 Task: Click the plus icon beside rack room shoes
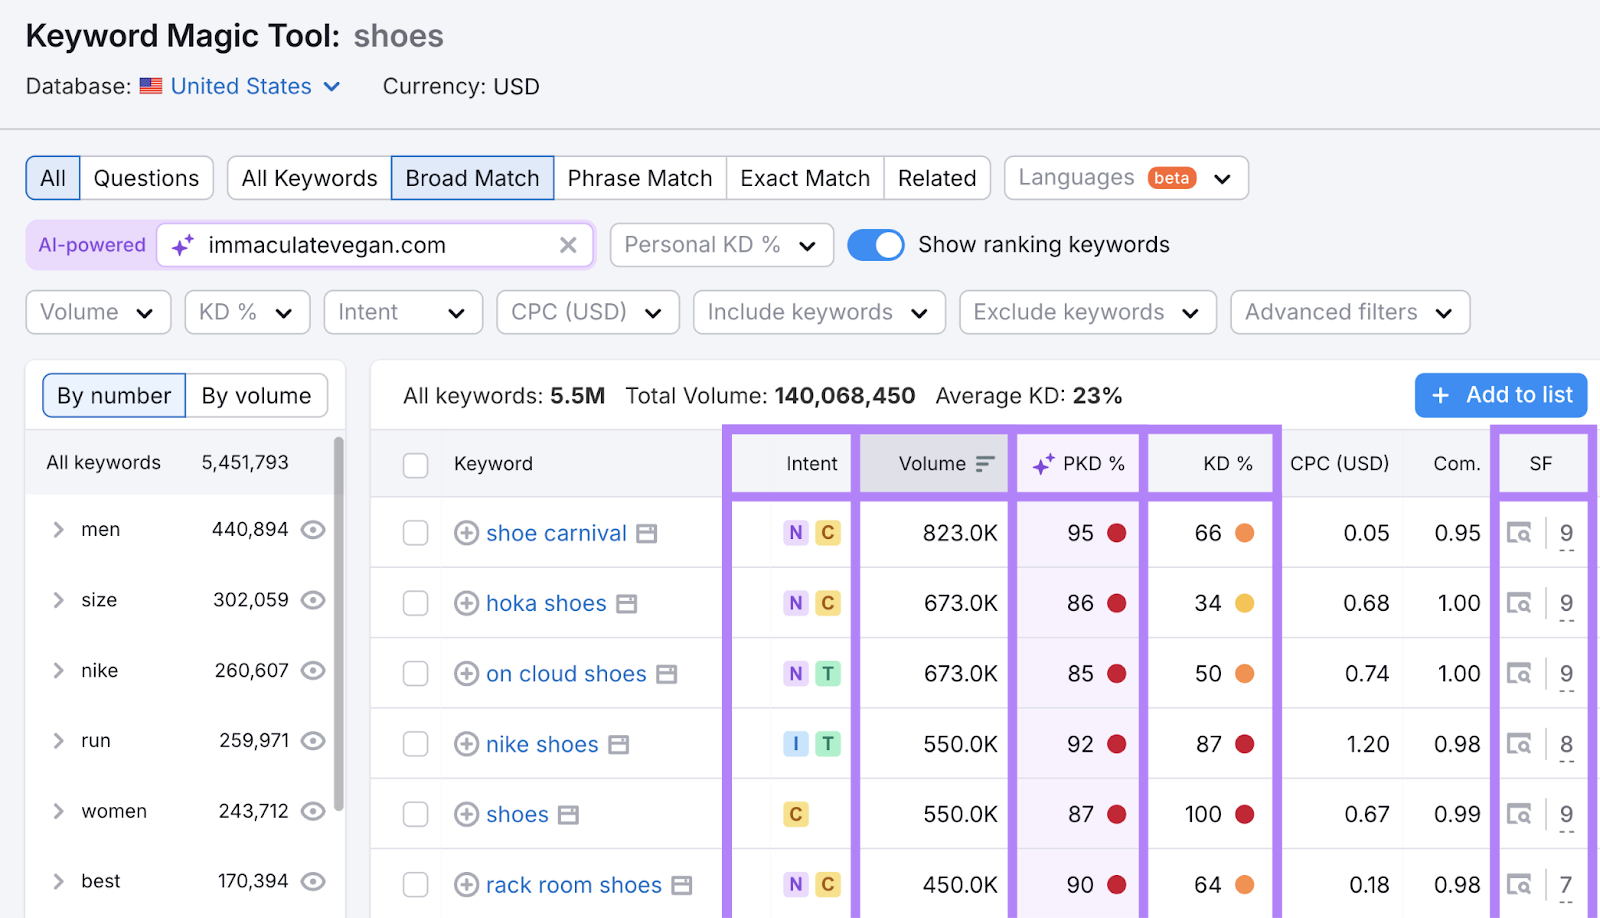tap(466, 885)
